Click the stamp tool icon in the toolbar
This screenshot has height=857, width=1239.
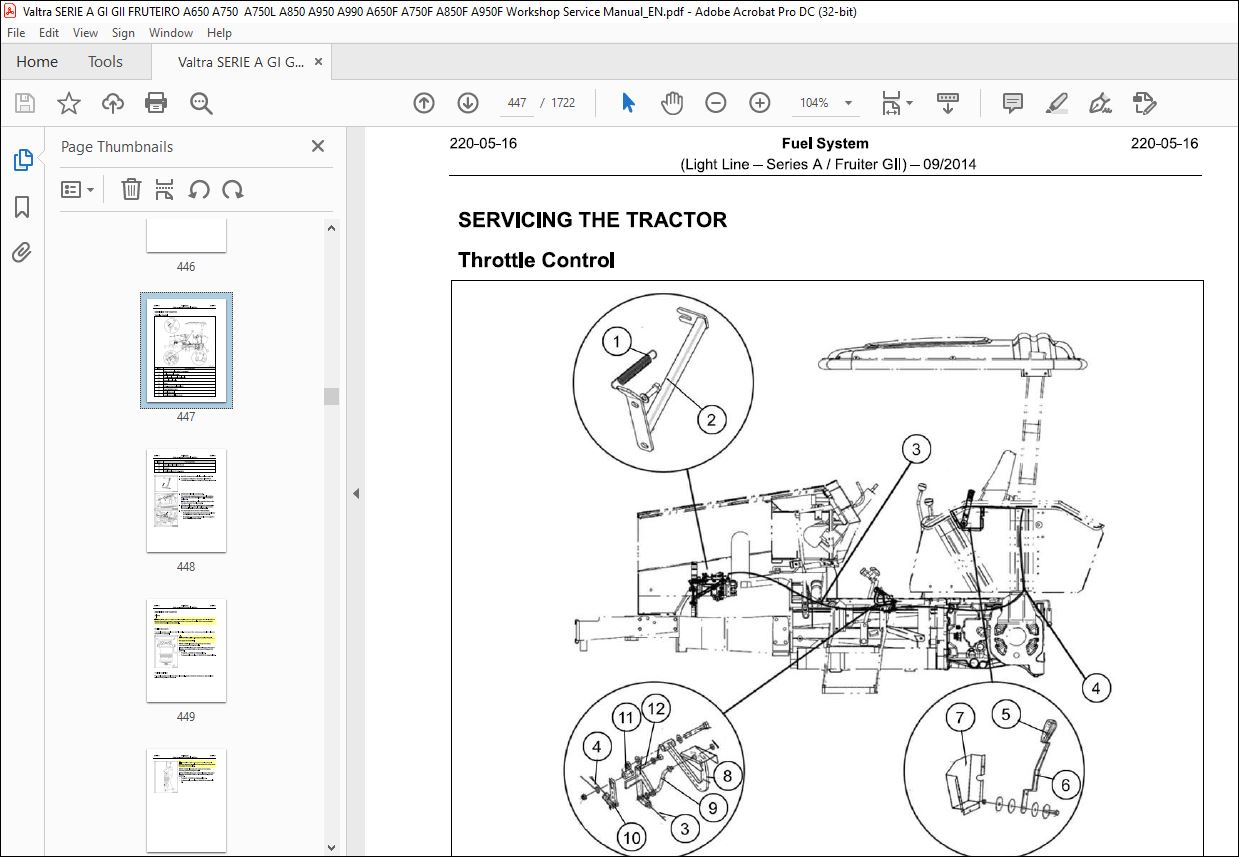coord(1144,103)
